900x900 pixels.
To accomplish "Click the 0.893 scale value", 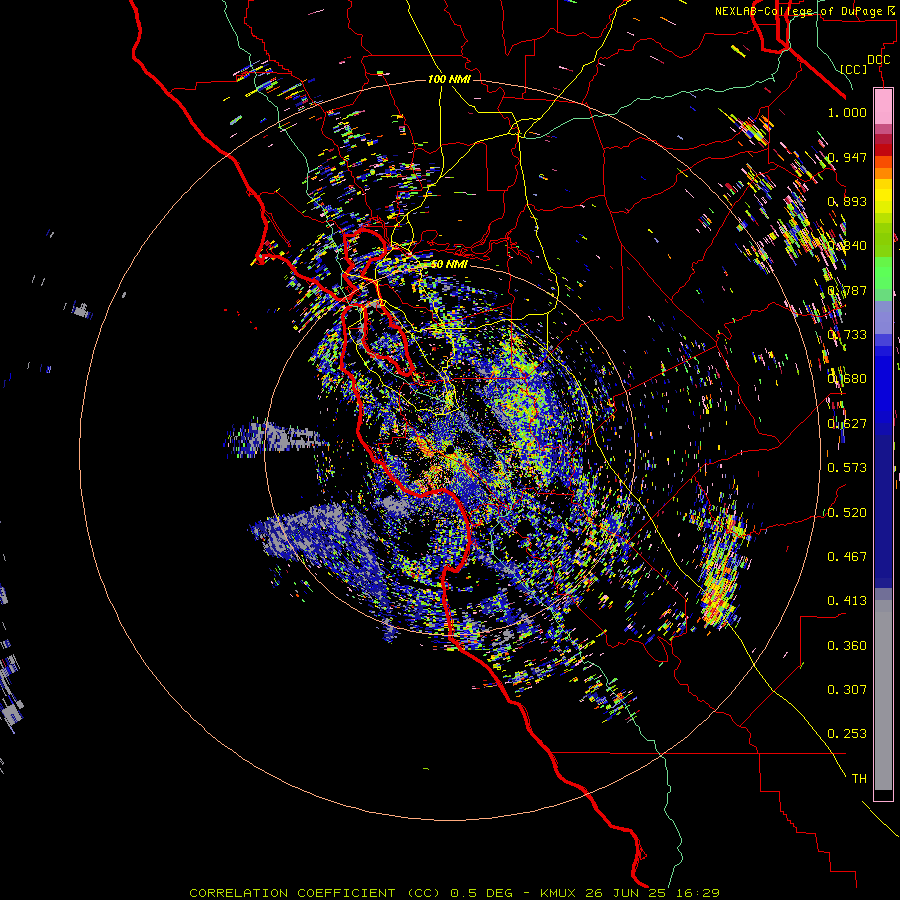I will 847,201.
